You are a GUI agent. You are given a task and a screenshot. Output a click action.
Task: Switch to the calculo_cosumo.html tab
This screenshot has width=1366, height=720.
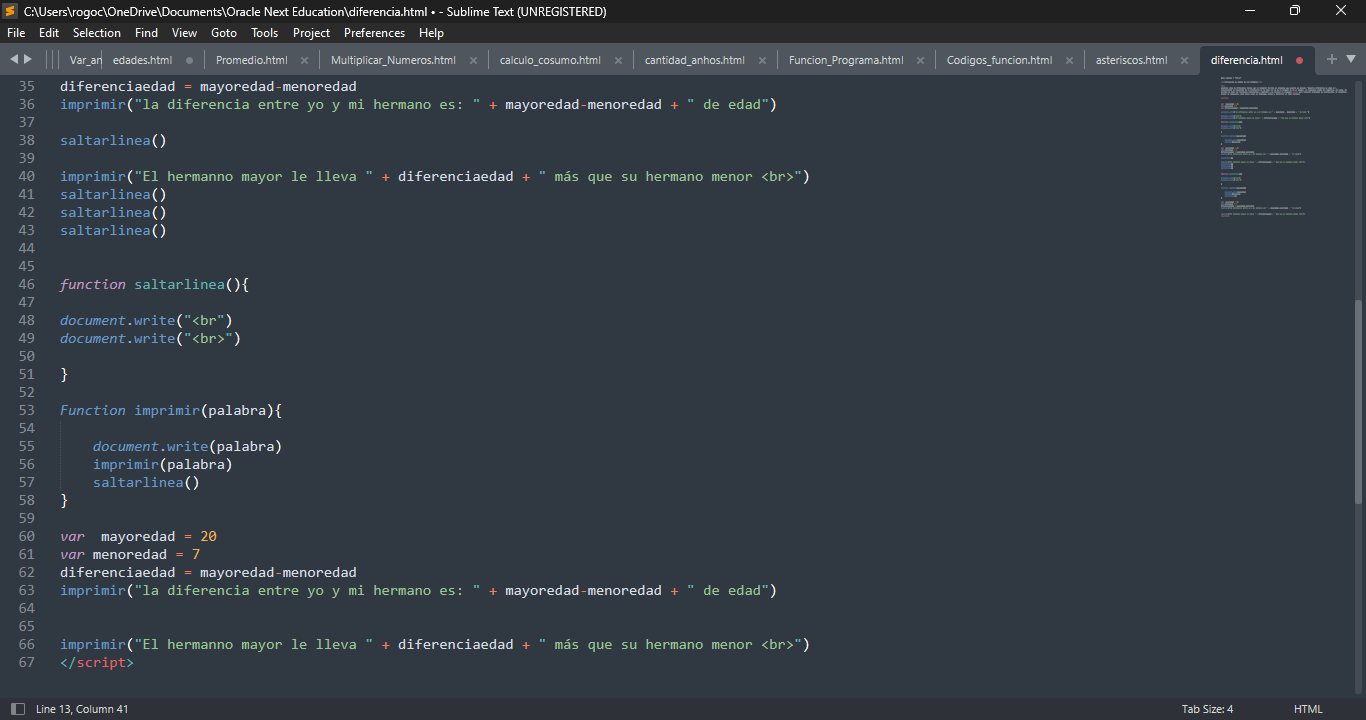pyautogui.click(x=550, y=60)
